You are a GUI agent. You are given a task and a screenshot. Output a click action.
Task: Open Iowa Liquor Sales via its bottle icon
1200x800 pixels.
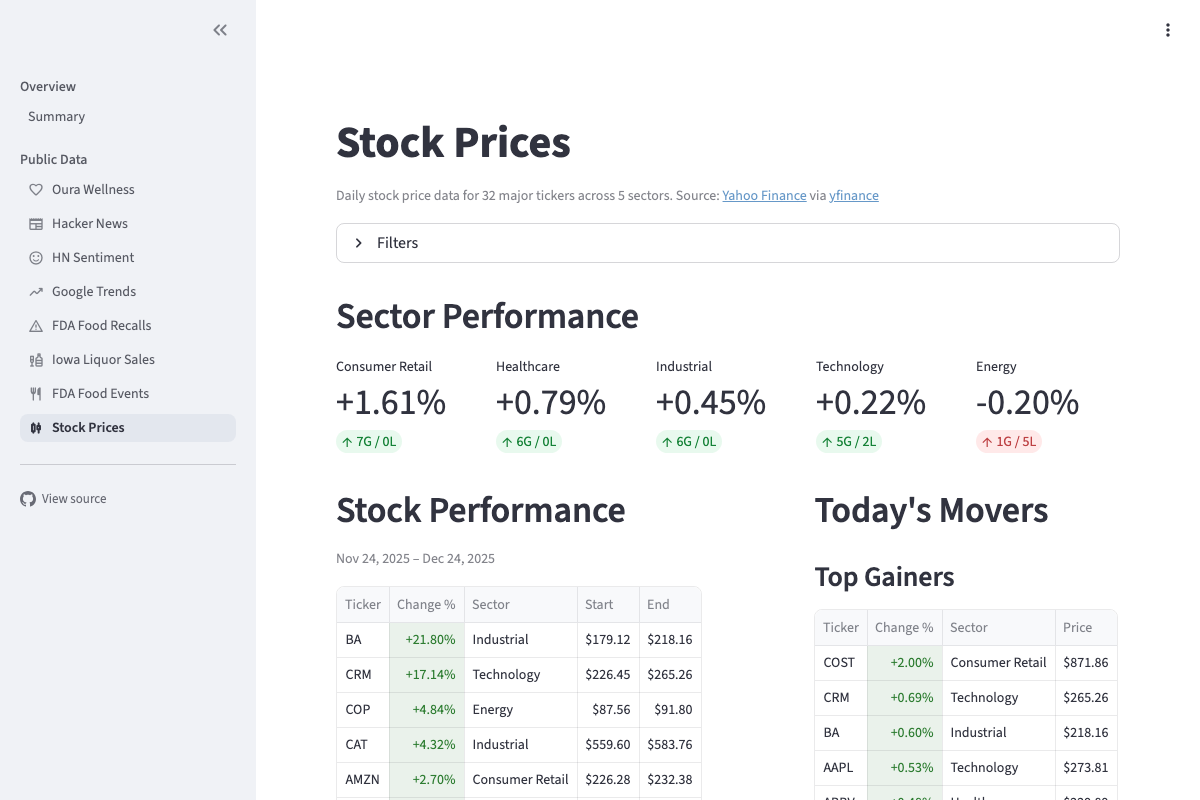click(x=36, y=359)
